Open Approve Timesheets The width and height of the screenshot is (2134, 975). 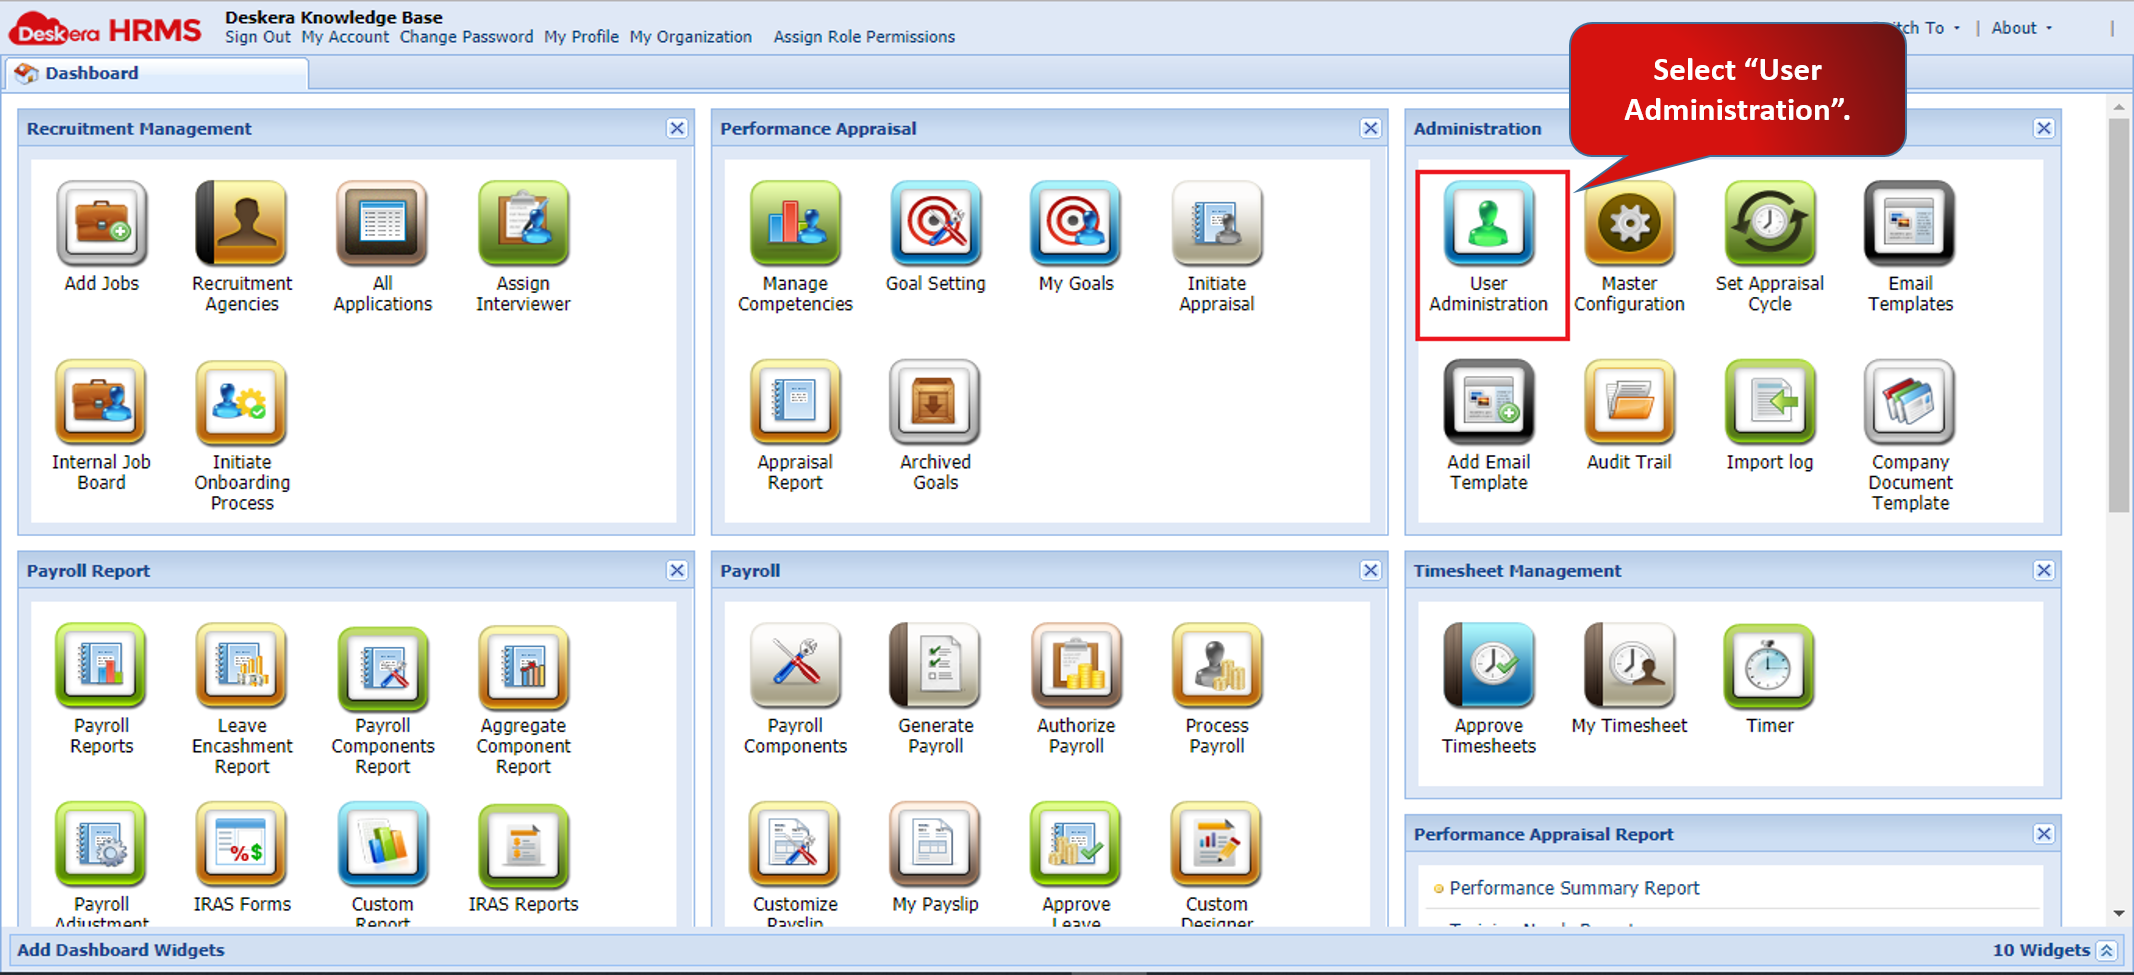coord(1489,665)
